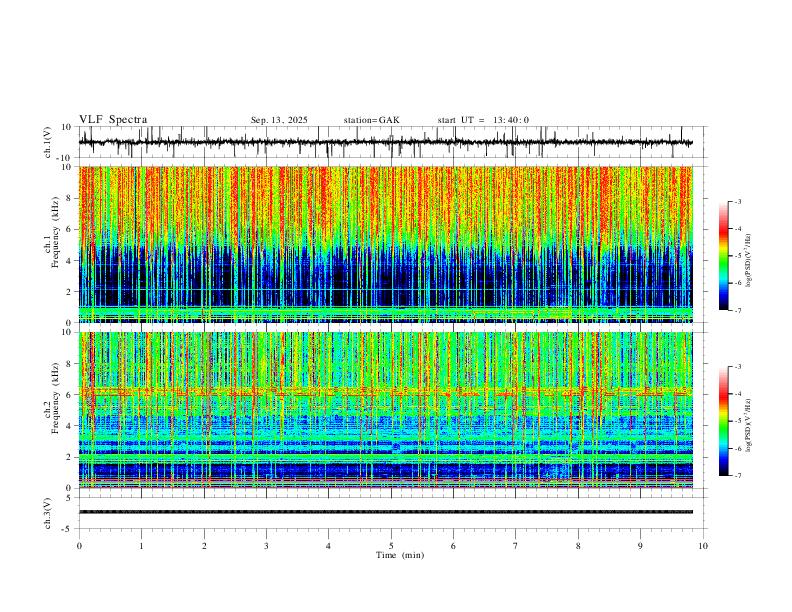The image size is (792, 612).
Task: Click the ch.1 "Frequency (kHz)" axis label
Action: click(x=55, y=232)
